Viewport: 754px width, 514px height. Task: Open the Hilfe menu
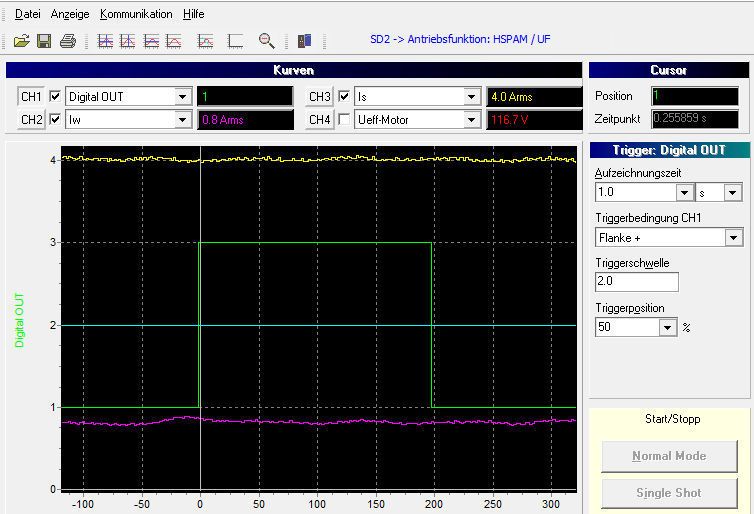tap(194, 14)
